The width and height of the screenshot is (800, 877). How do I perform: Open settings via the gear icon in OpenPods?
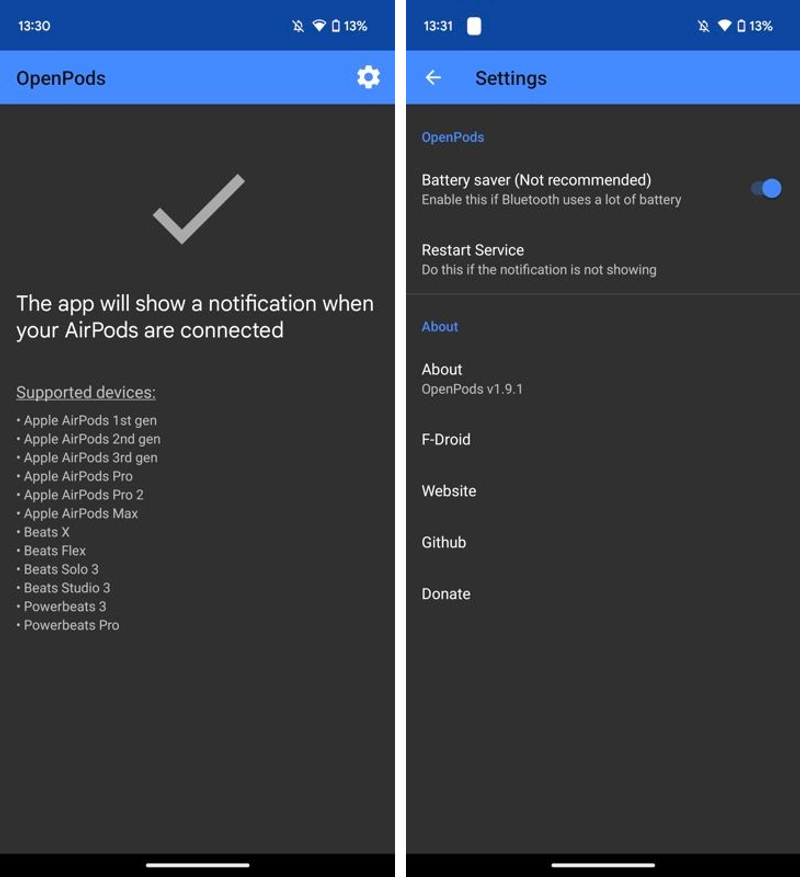[368, 77]
